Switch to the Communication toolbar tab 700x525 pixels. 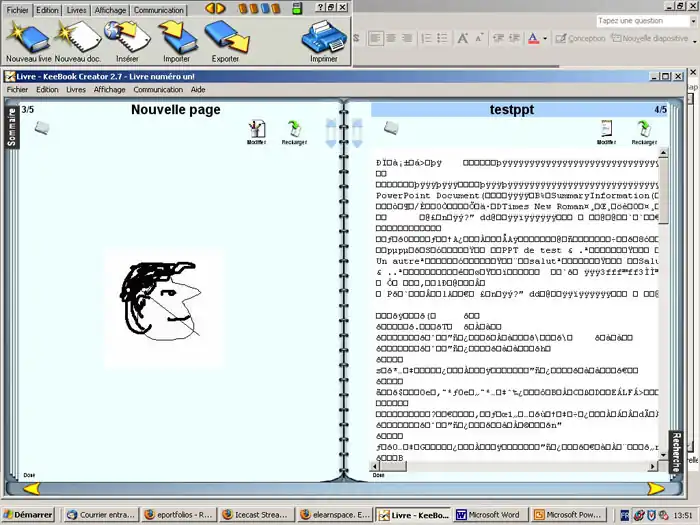159,10
